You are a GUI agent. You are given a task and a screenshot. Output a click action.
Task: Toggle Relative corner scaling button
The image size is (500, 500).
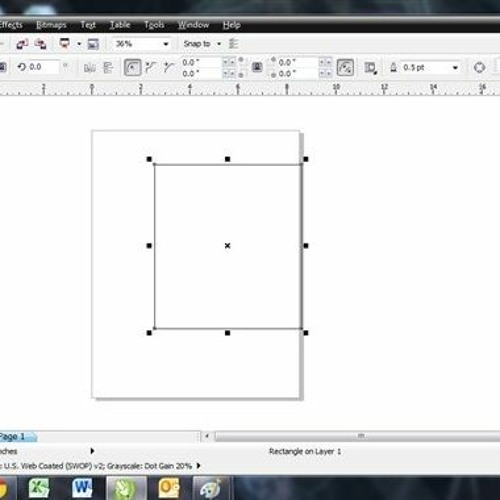coord(345,68)
